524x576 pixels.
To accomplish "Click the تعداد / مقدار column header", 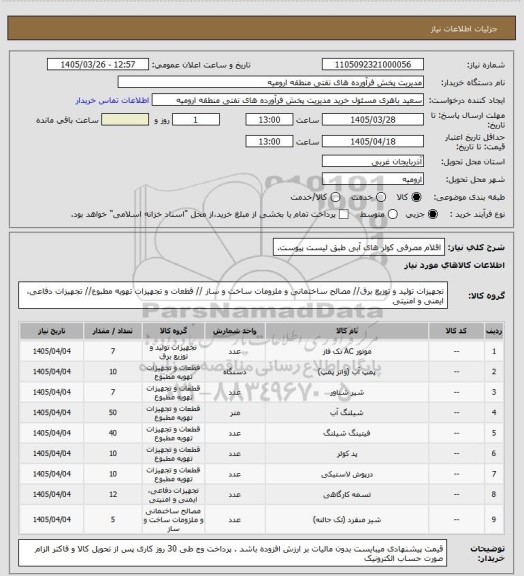I will coord(113,331).
